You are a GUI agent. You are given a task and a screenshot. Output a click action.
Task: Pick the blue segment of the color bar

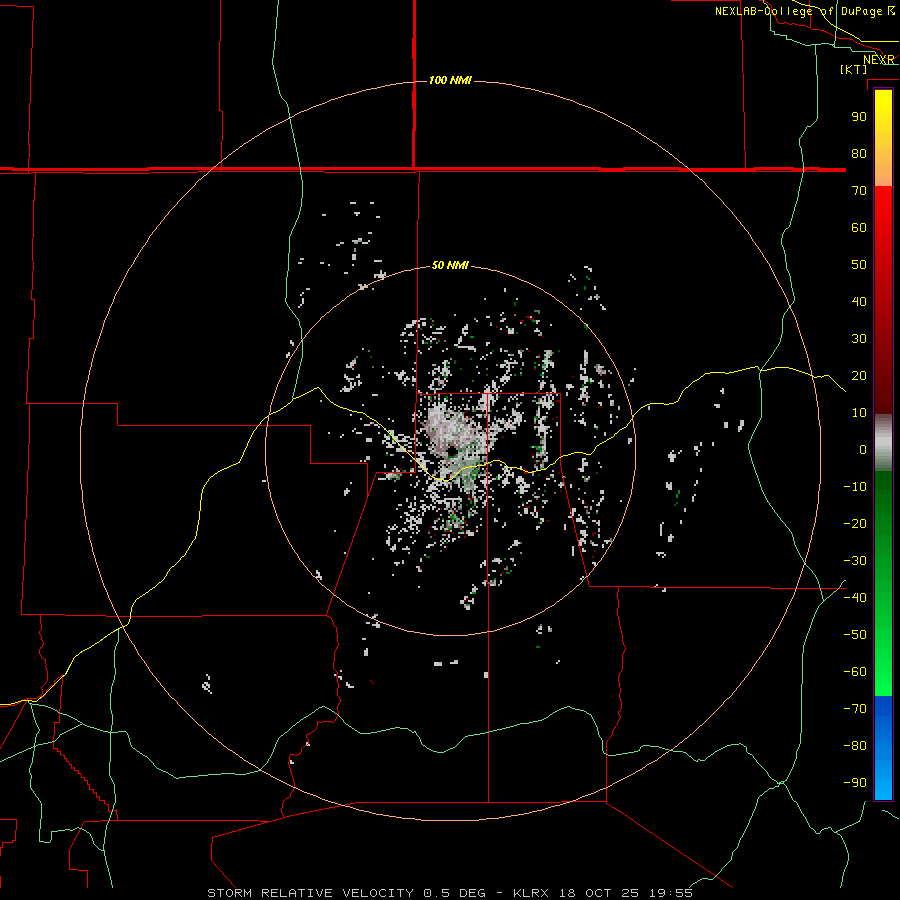click(x=883, y=747)
